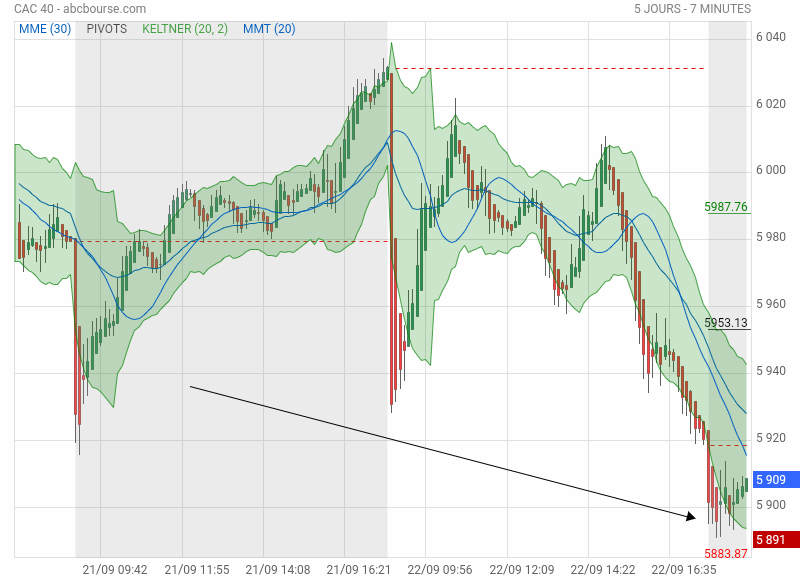
Task: Click the green 5987.76 pivot value
Action: pyautogui.click(x=726, y=207)
